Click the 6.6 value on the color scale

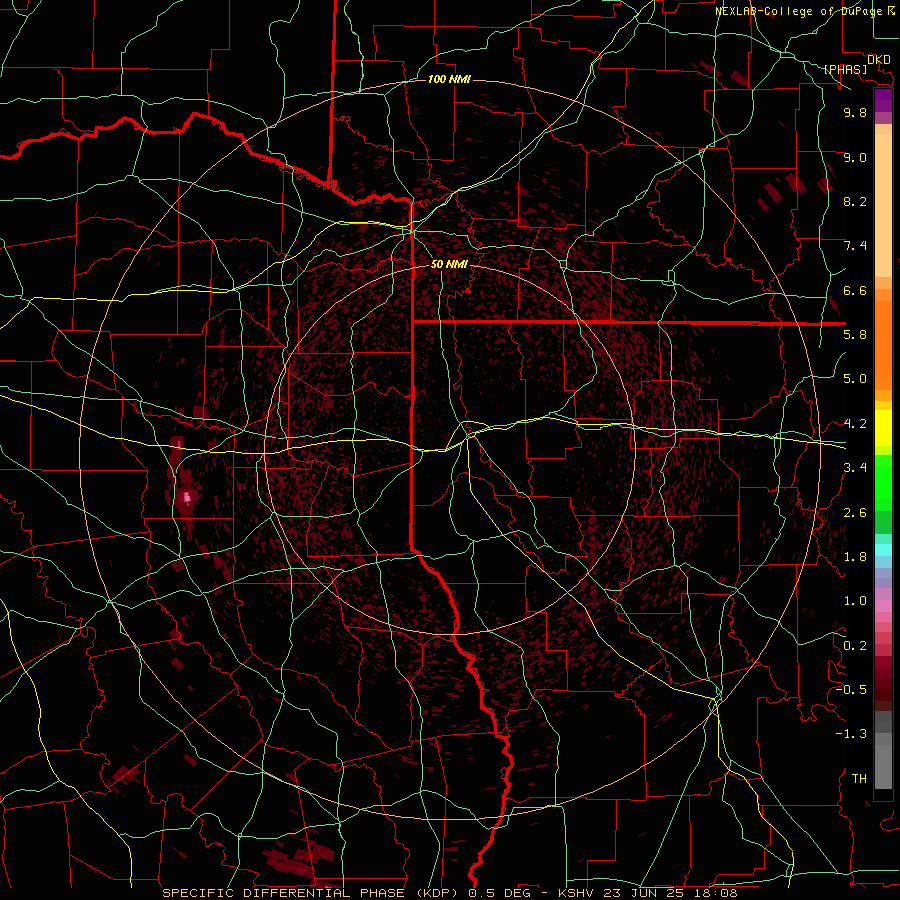point(855,290)
